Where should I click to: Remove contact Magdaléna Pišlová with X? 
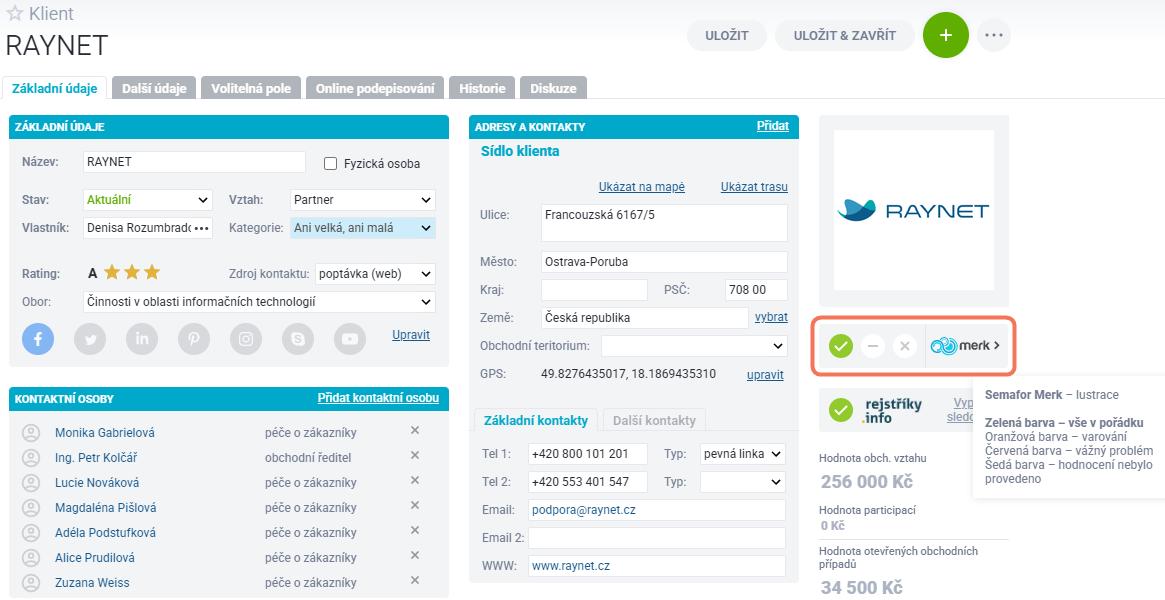pos(415,506)
